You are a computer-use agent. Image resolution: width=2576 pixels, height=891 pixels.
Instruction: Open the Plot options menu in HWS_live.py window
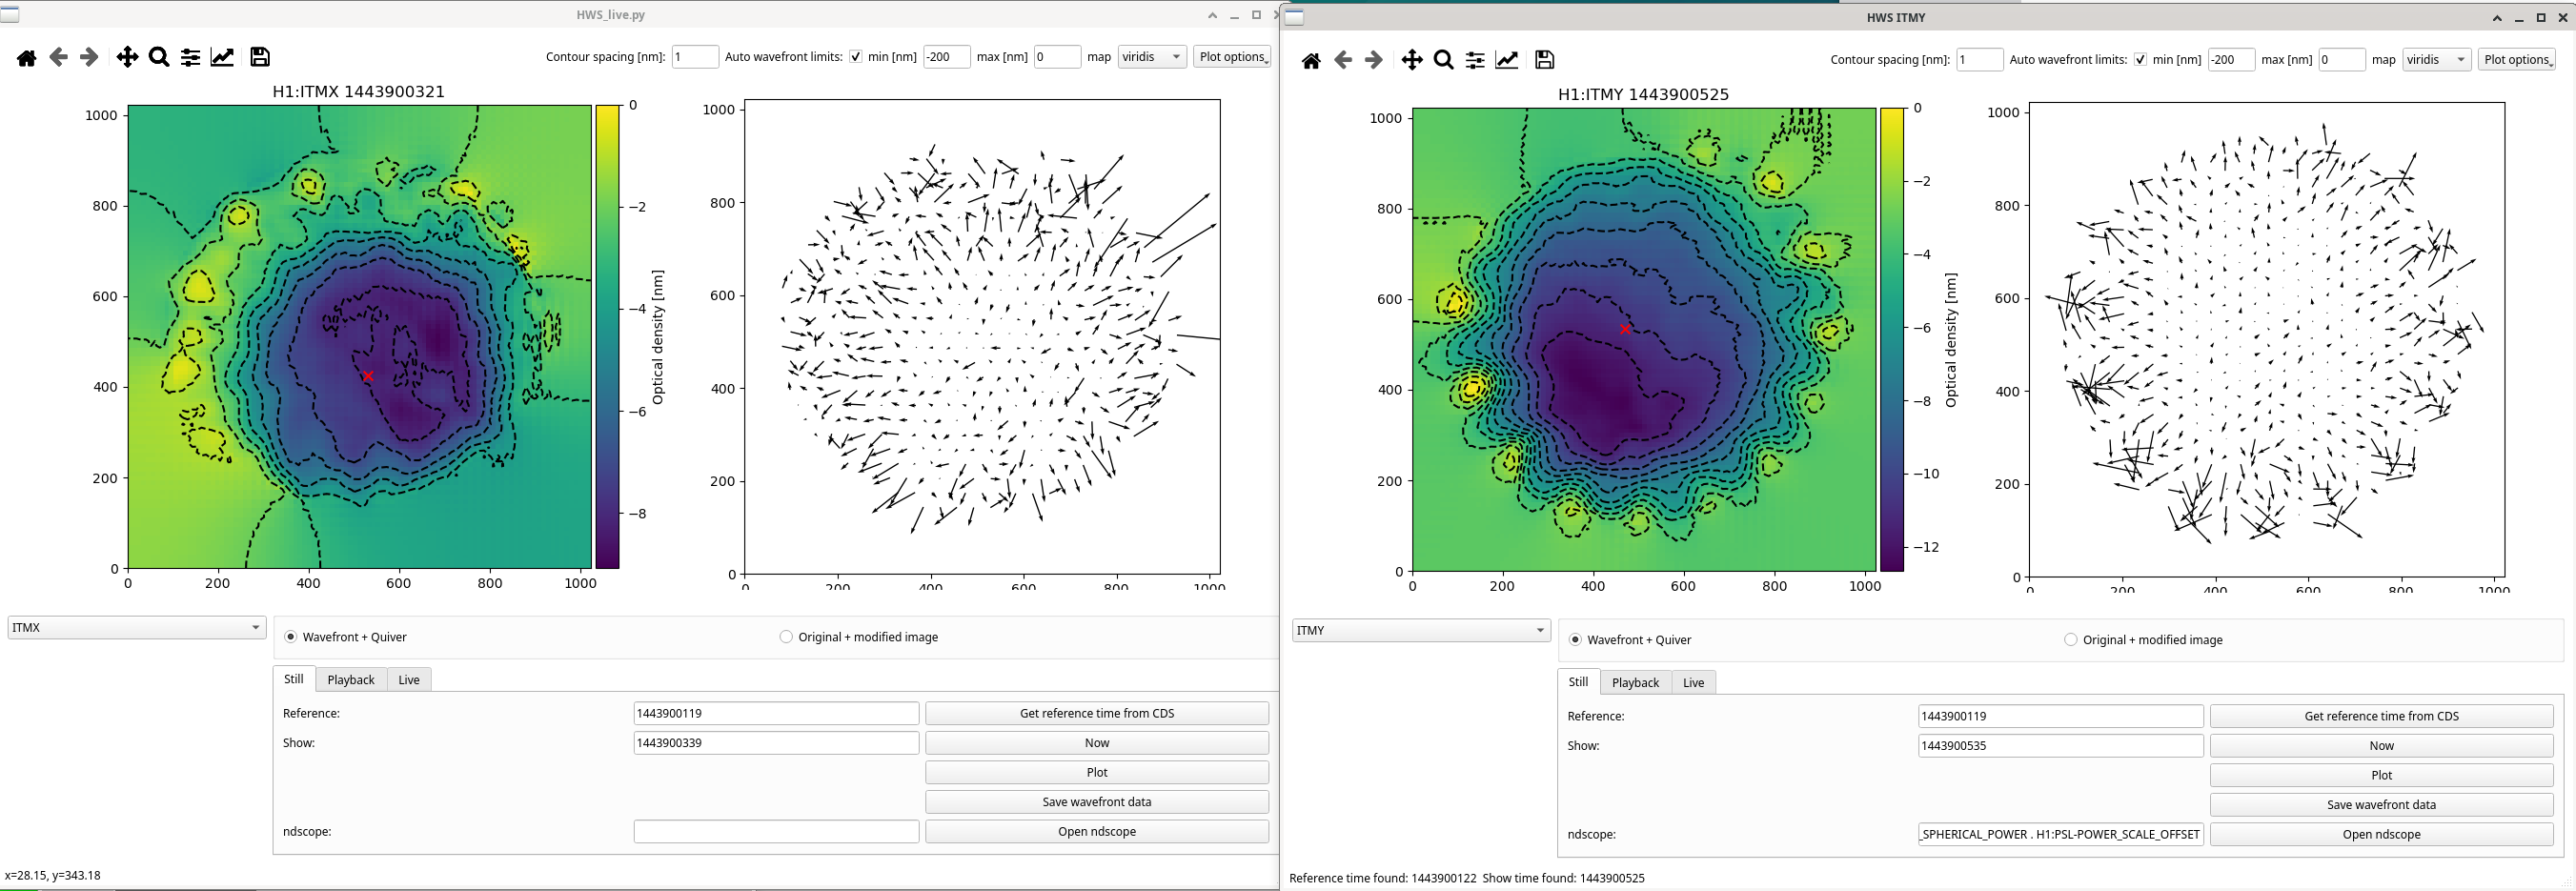pyautogui.click(x=1232, y=57)
